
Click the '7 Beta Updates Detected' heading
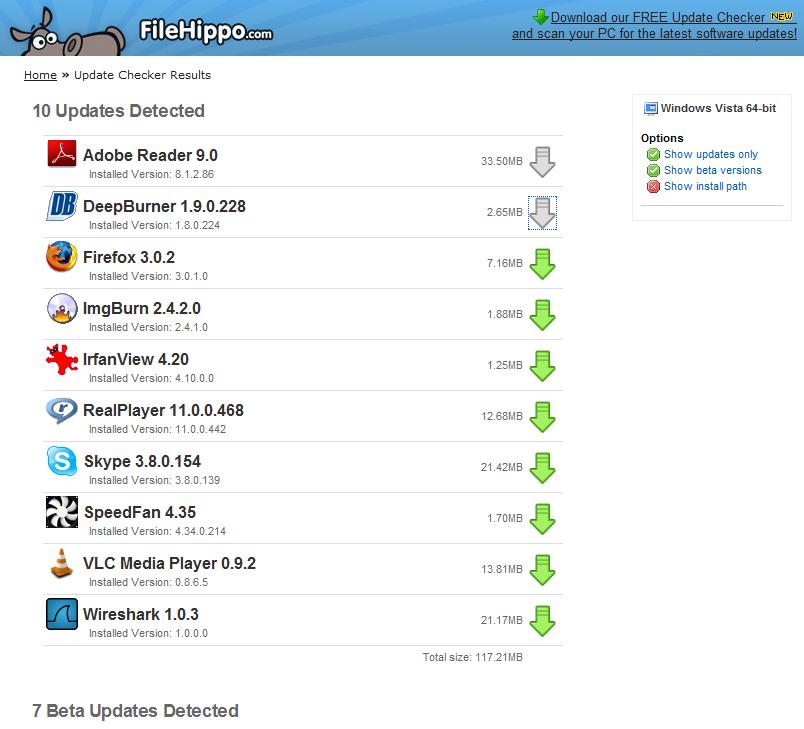tap(135, 711)
